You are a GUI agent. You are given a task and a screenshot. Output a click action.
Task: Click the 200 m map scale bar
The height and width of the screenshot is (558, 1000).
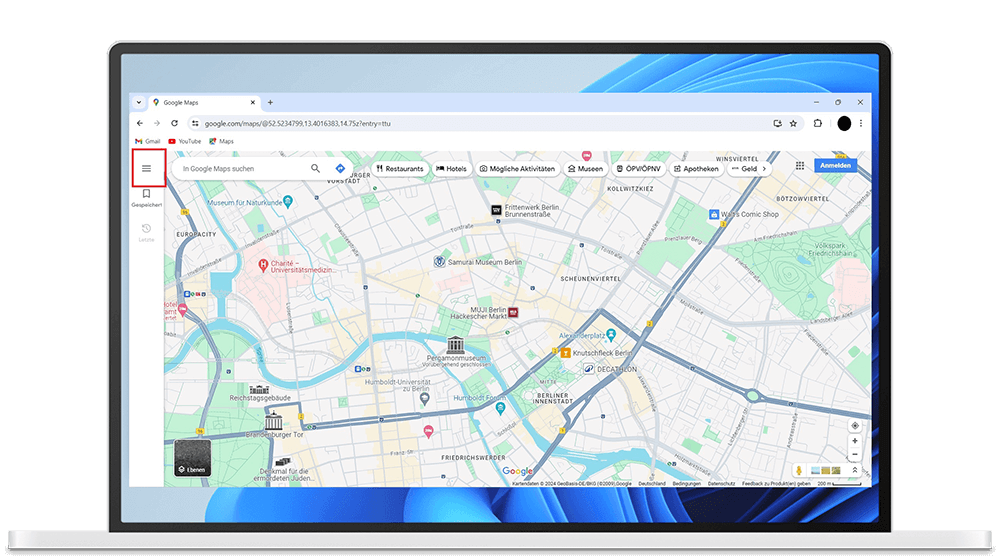(x=840, y=483)
